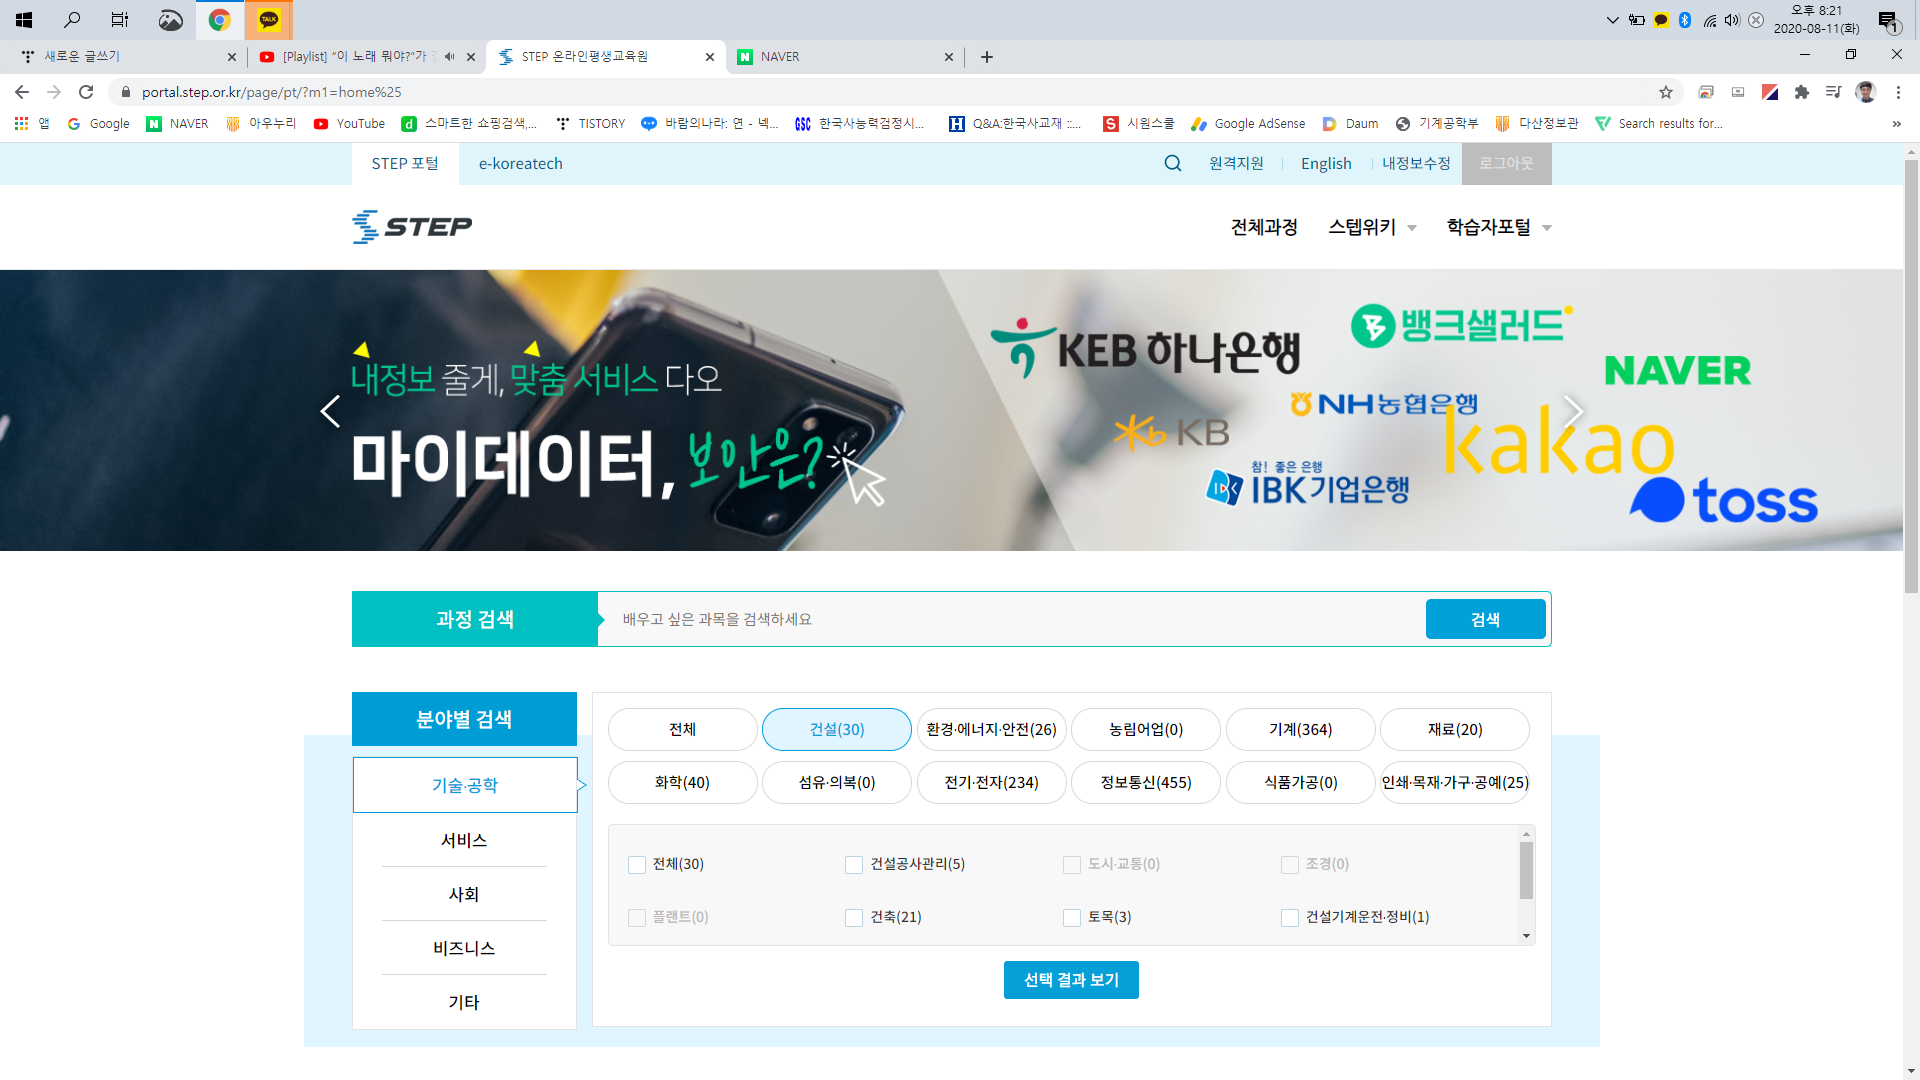
Task: Check the 토목(3) checkbox
Action: [1072, 918]
